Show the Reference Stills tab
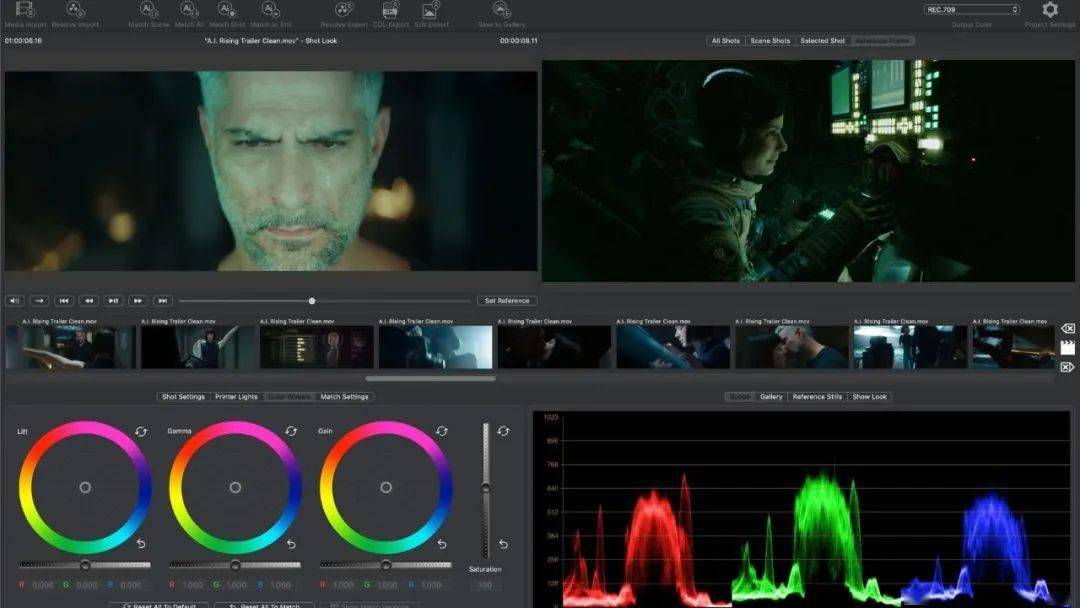Viewport: 1080px width, 608px height. click(x=817, y=397)
